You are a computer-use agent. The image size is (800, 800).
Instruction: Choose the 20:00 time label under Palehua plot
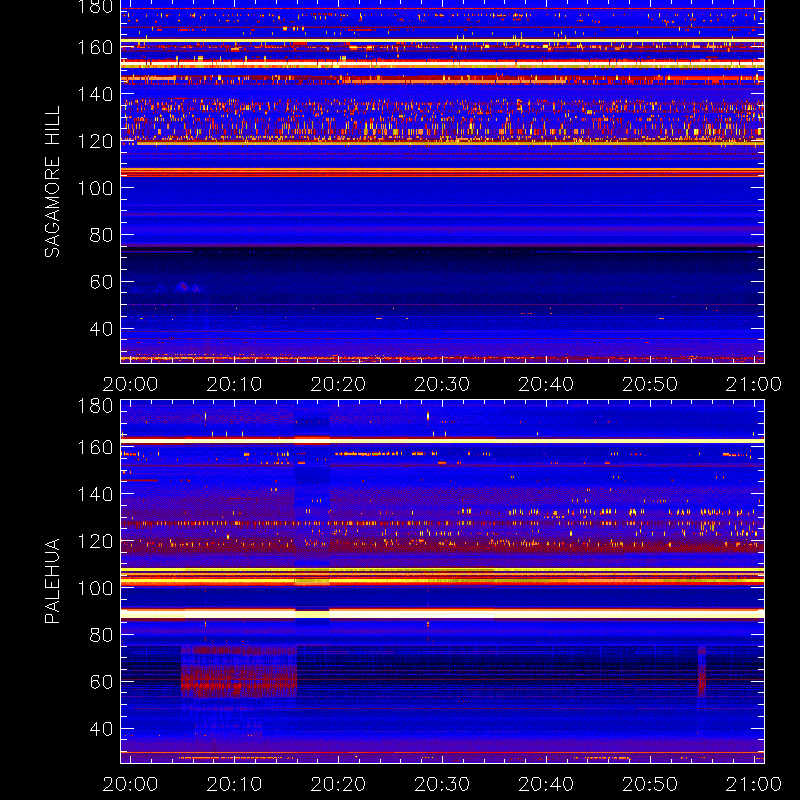[x=130, y=784]
